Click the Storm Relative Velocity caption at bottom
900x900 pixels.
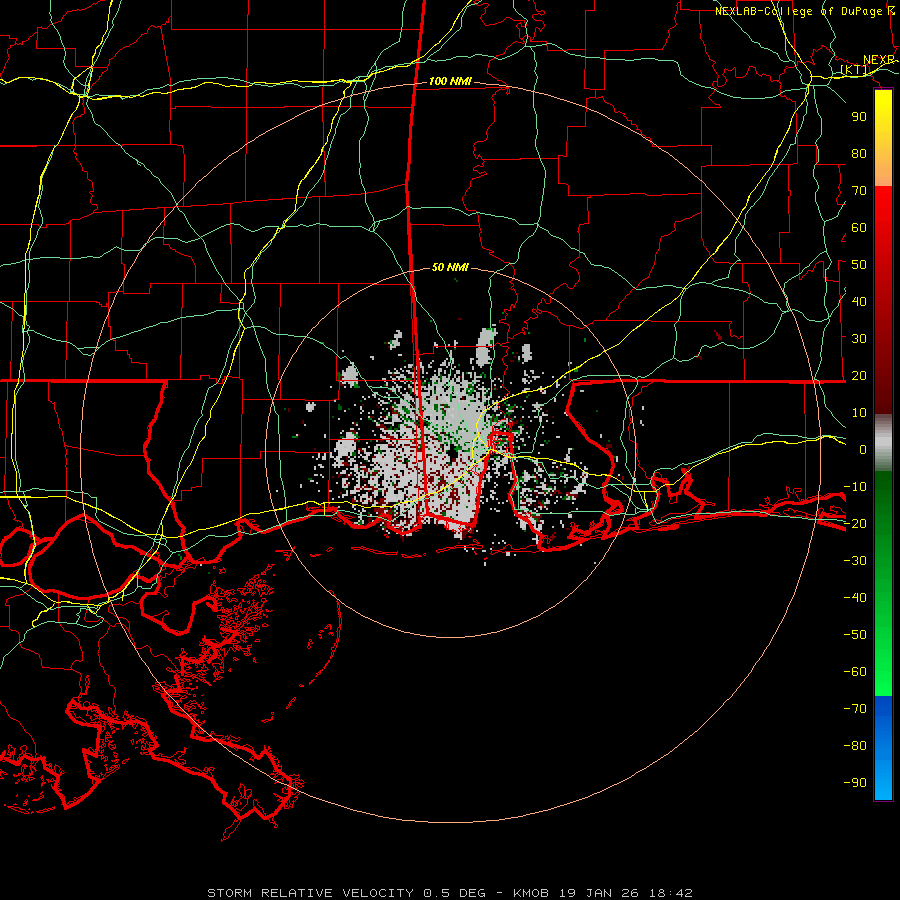450,893
